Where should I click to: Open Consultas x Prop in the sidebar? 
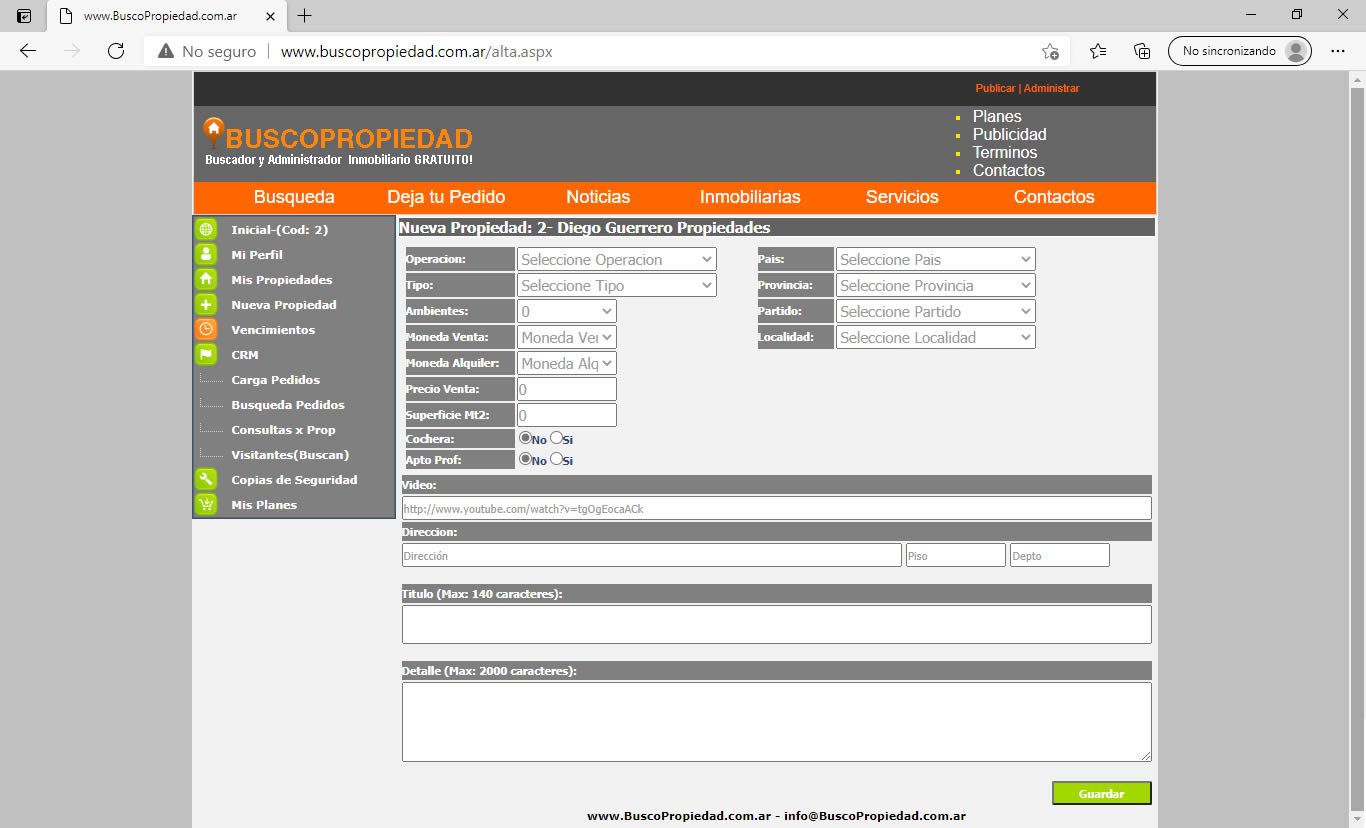pyautogui.click(x=283, y=430)
